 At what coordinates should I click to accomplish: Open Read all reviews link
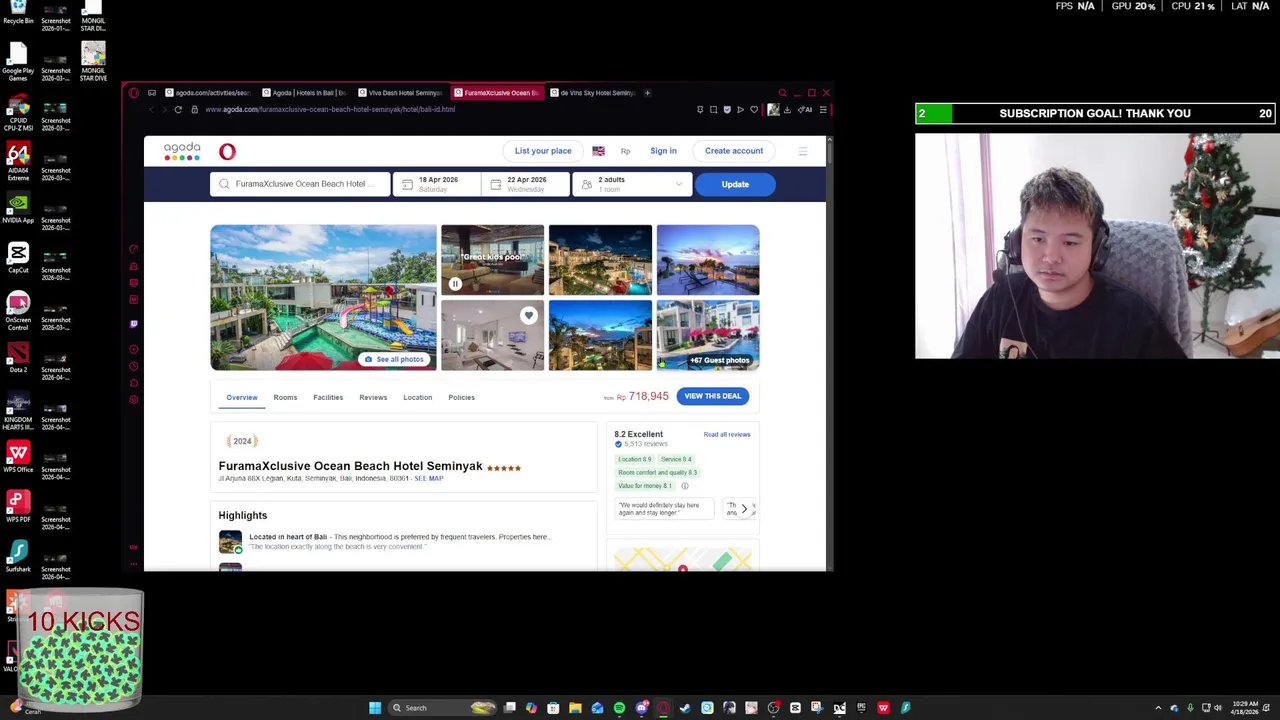pyautogui.click(x=727, y=434)
